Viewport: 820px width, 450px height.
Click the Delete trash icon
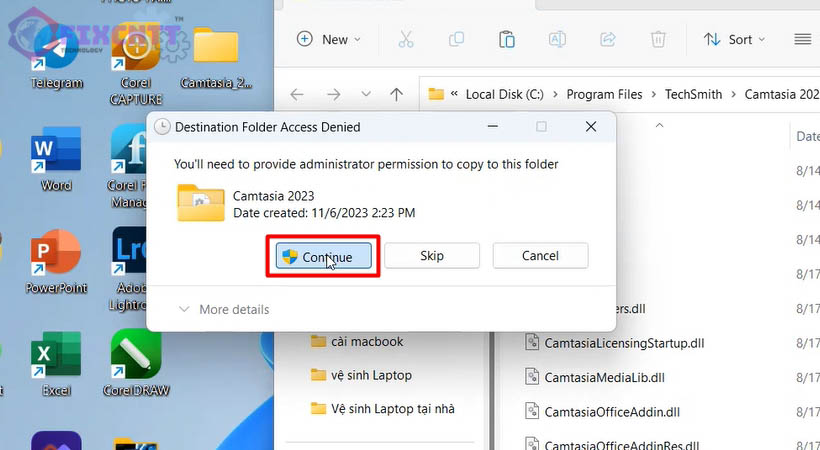(658, 40)
